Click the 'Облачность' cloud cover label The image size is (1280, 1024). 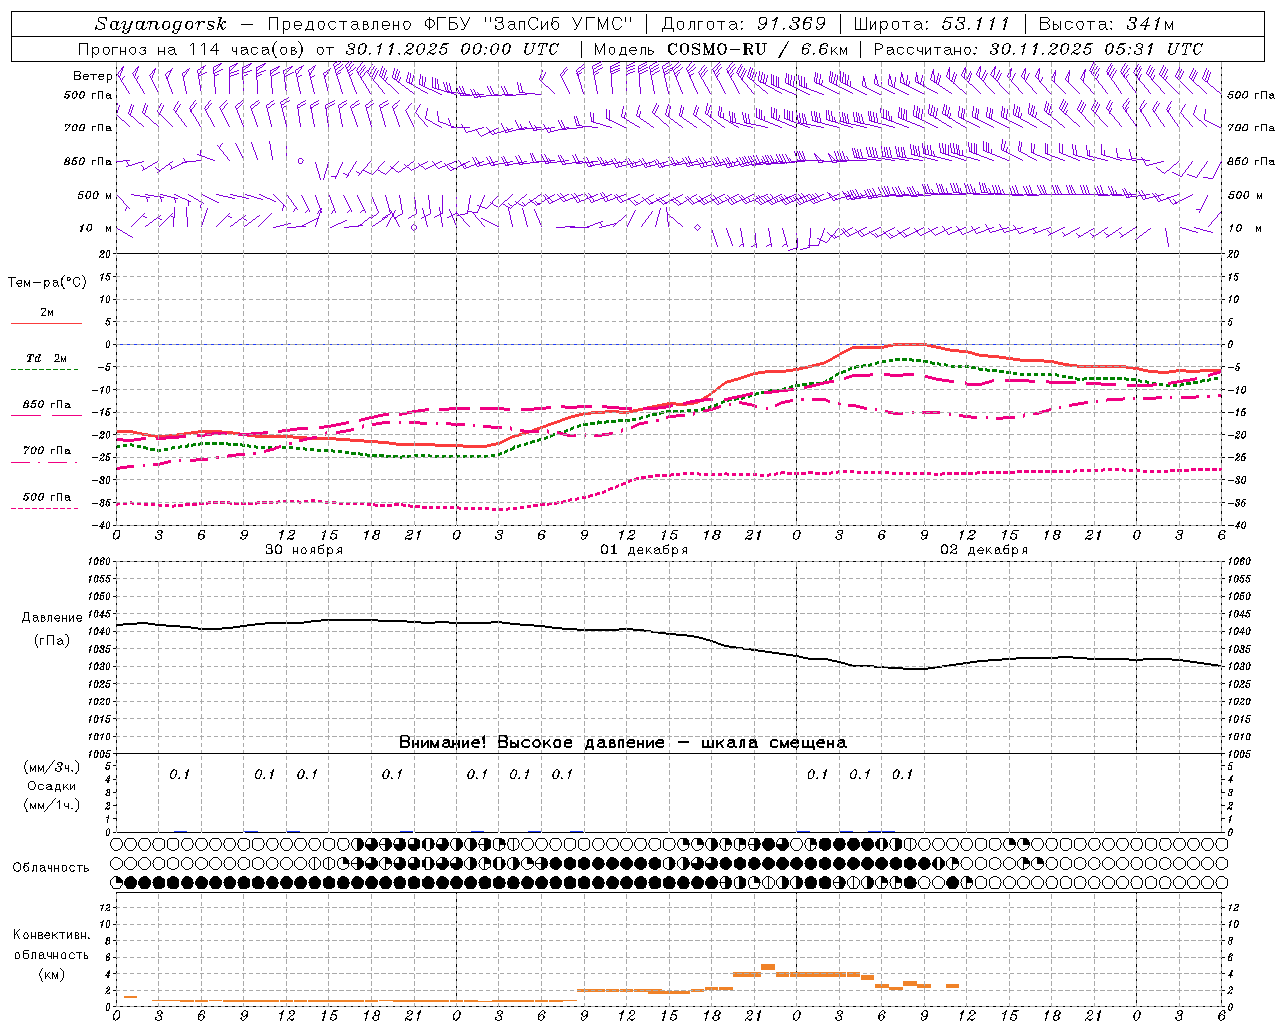point(51,868)
